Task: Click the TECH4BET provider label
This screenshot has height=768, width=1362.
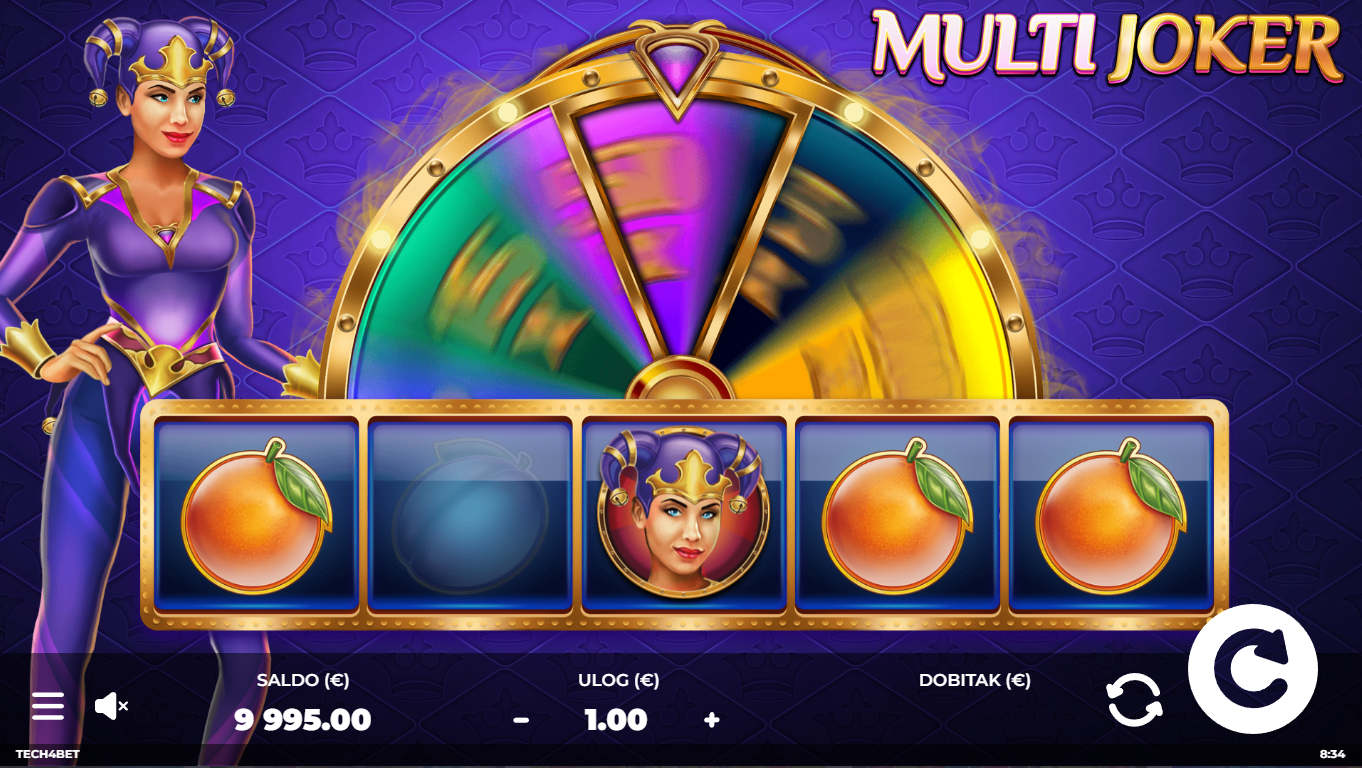Action: pos(48,754)
